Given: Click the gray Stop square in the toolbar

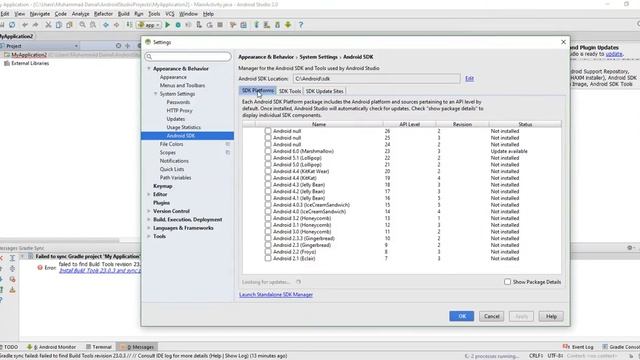Looking at the screenshot, I should tap(220, 25).
